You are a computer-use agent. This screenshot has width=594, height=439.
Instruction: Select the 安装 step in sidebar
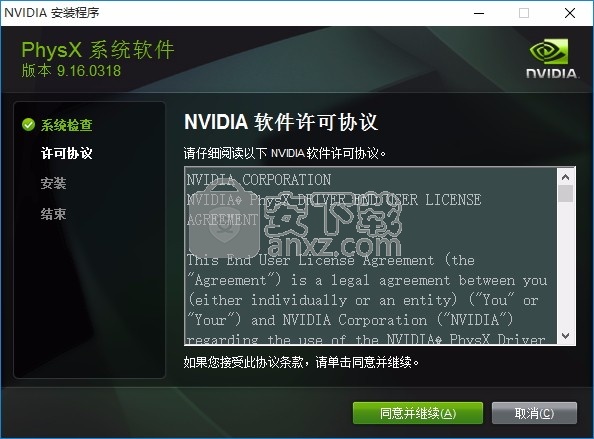point(53,183)
